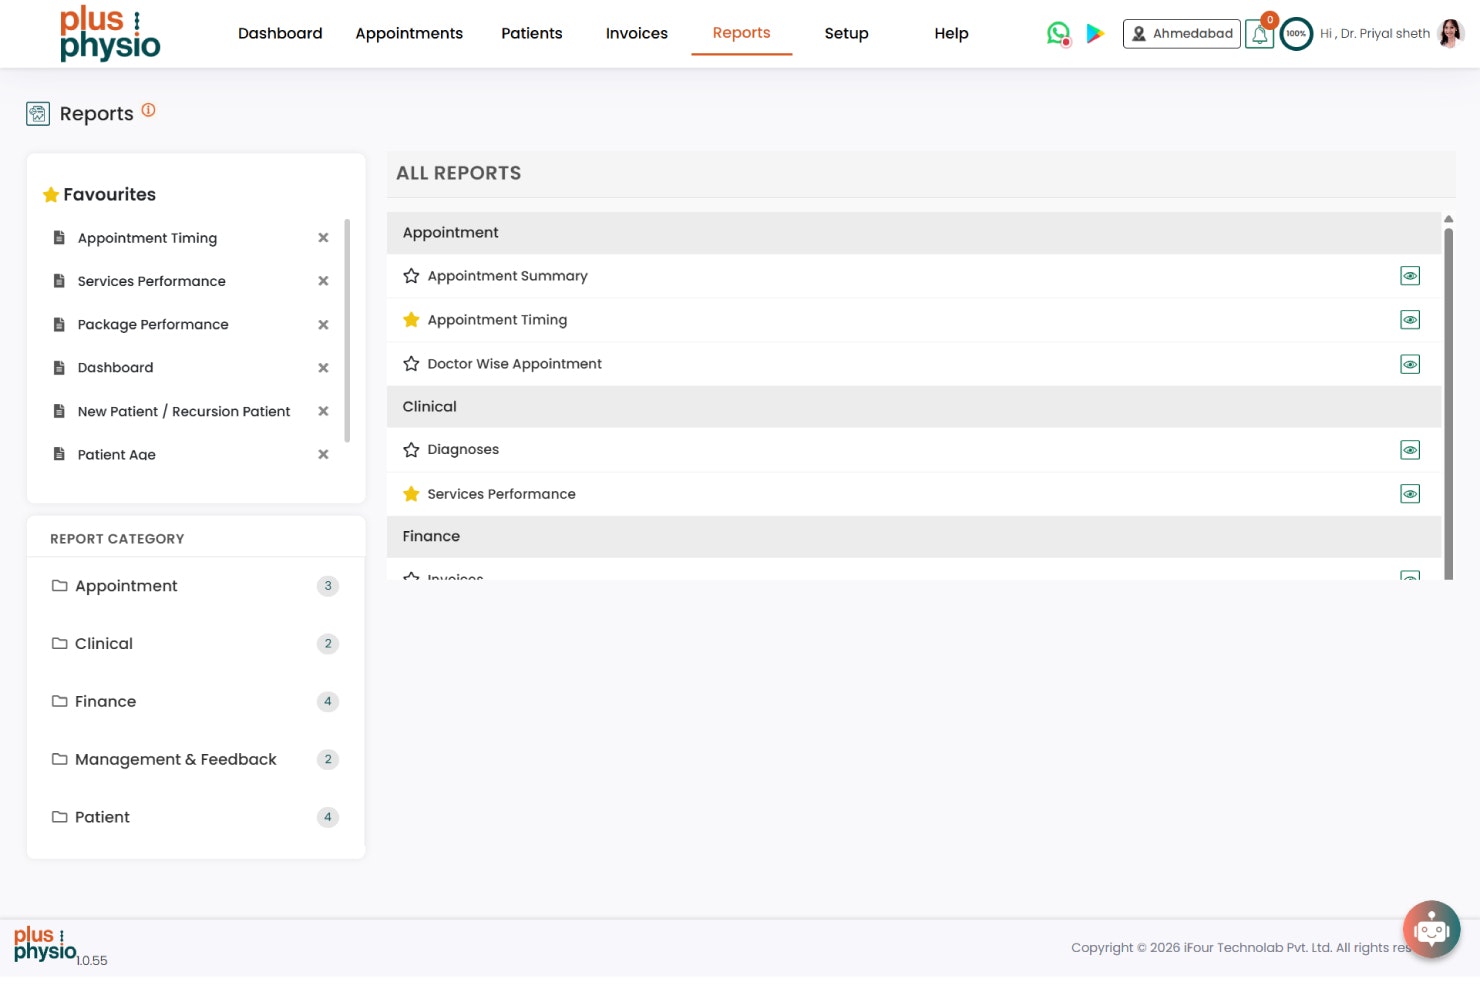Image resolution: width=1480 pixels, height=987 pixels.
Task: Expand the Patient report category
Action: point(102,817)
